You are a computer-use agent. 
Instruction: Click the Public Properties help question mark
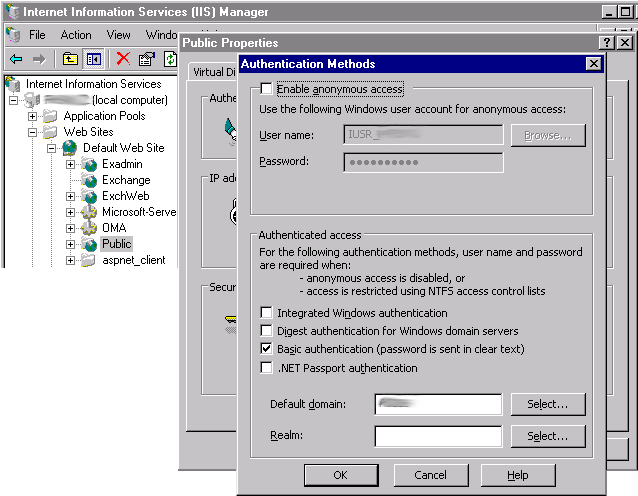tap(607, 42)
